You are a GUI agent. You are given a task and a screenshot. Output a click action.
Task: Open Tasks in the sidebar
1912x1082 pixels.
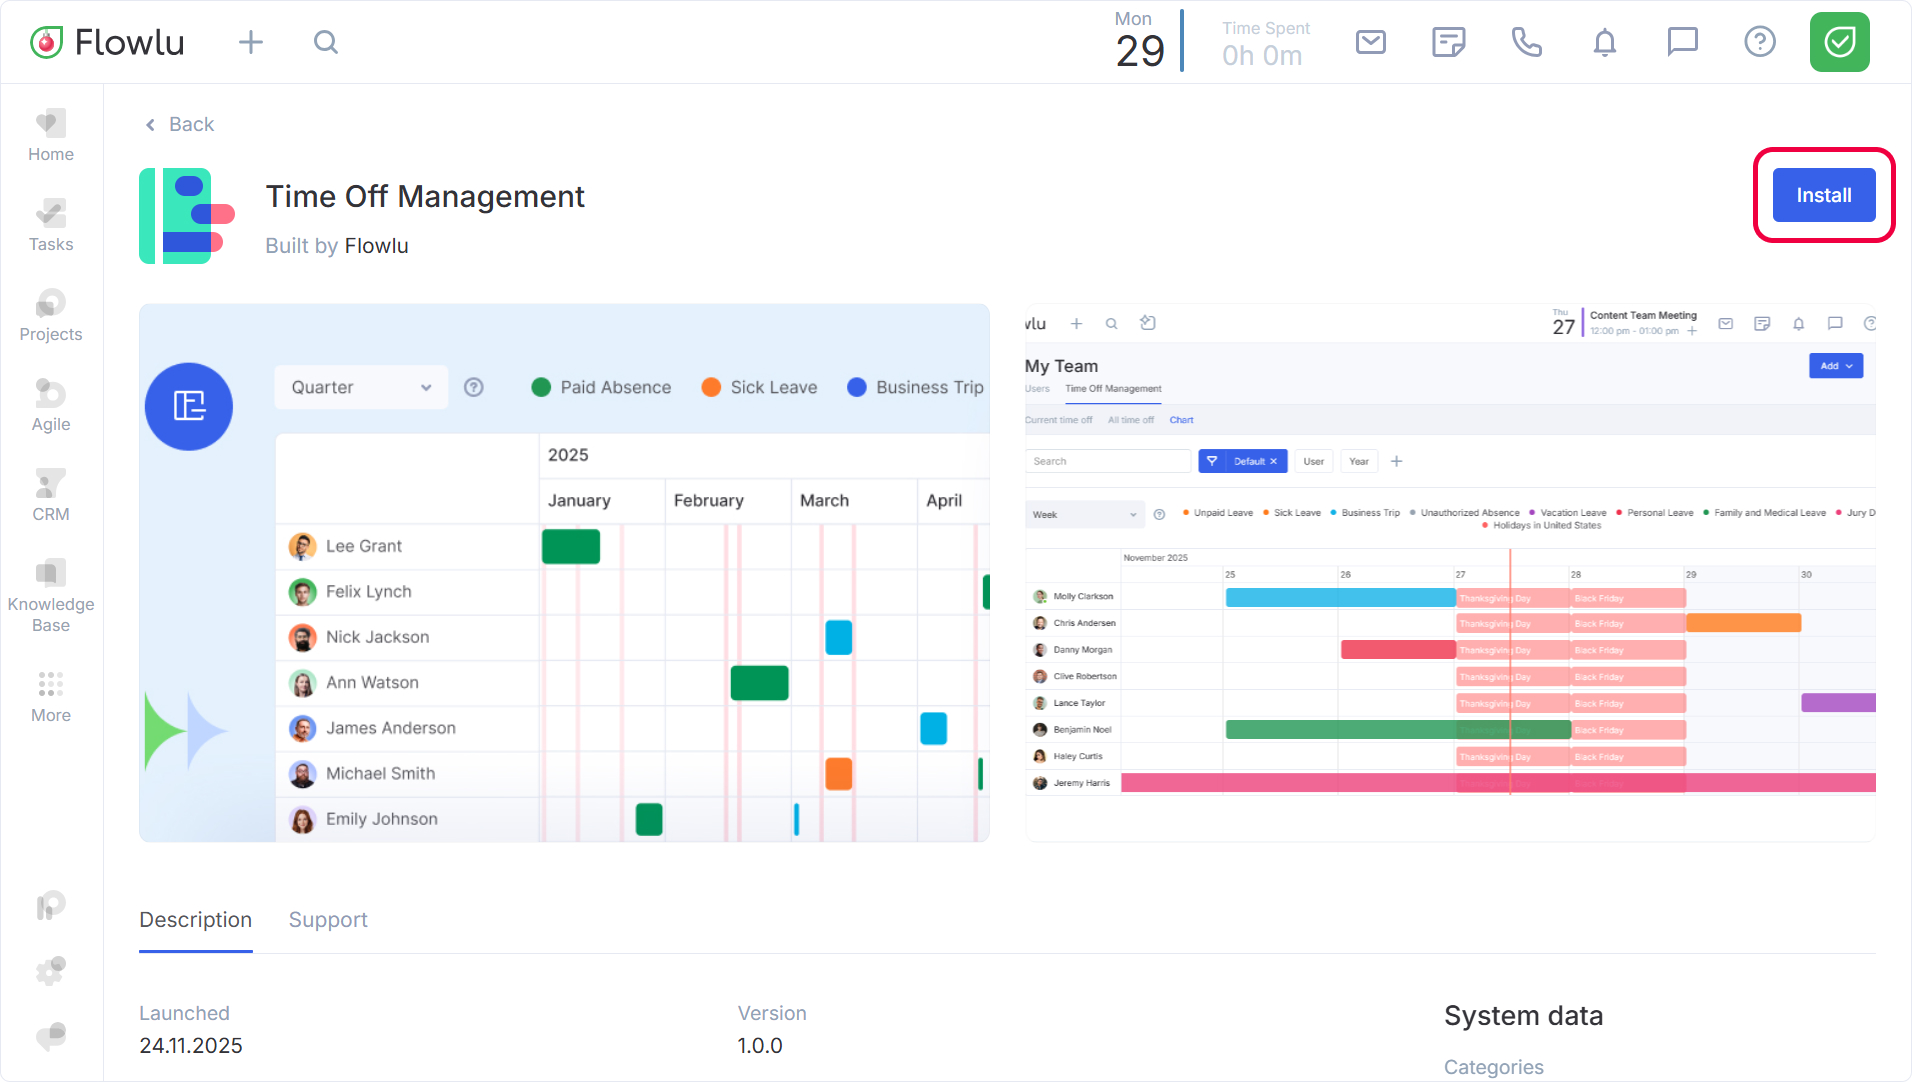pos(51,226)
